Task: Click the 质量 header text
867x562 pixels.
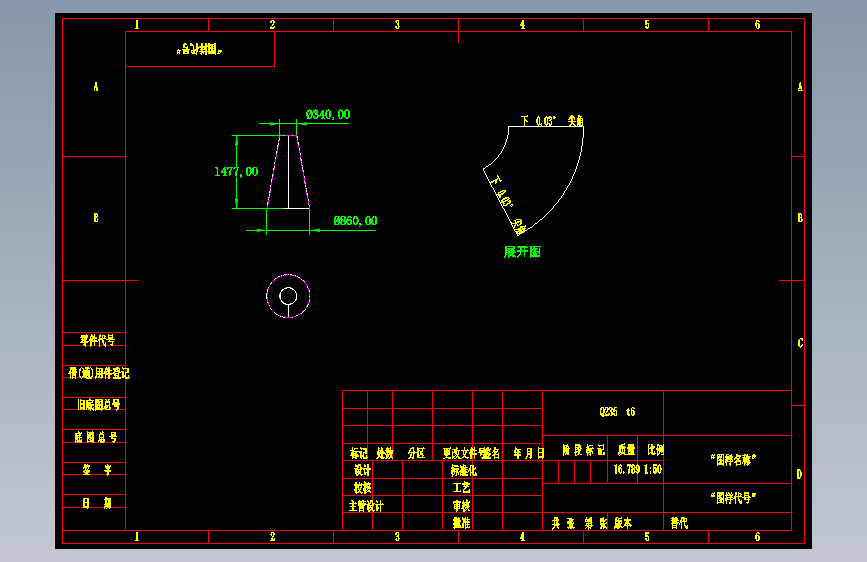Action: (626, 450)
